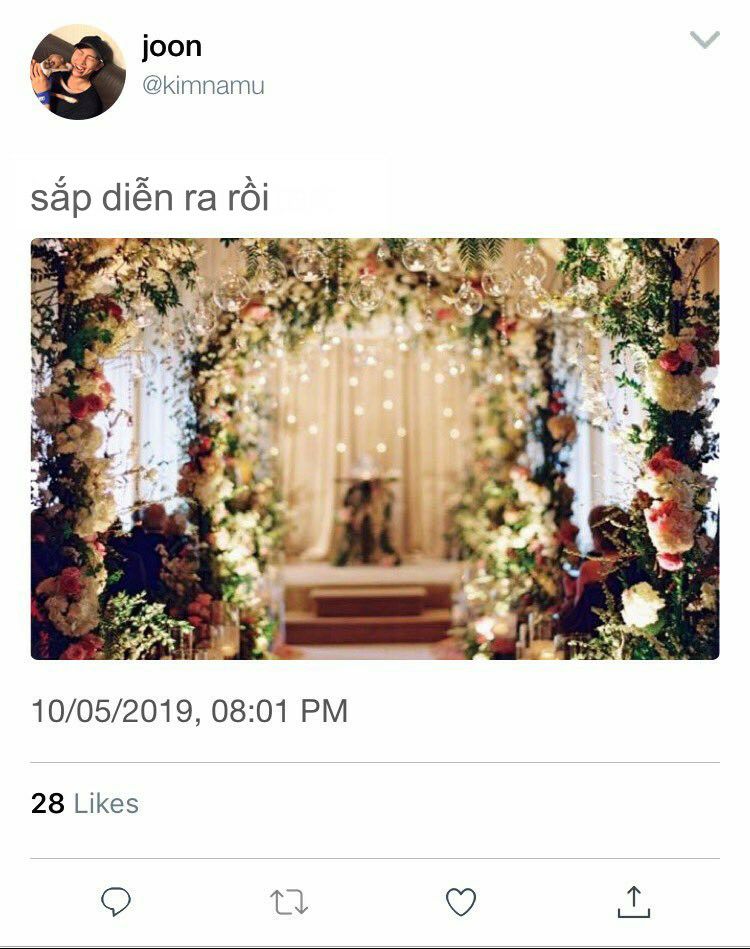The image size is (750, 949).
Task: Expand tweet options chevron menu
Action: tap(705, 40)
